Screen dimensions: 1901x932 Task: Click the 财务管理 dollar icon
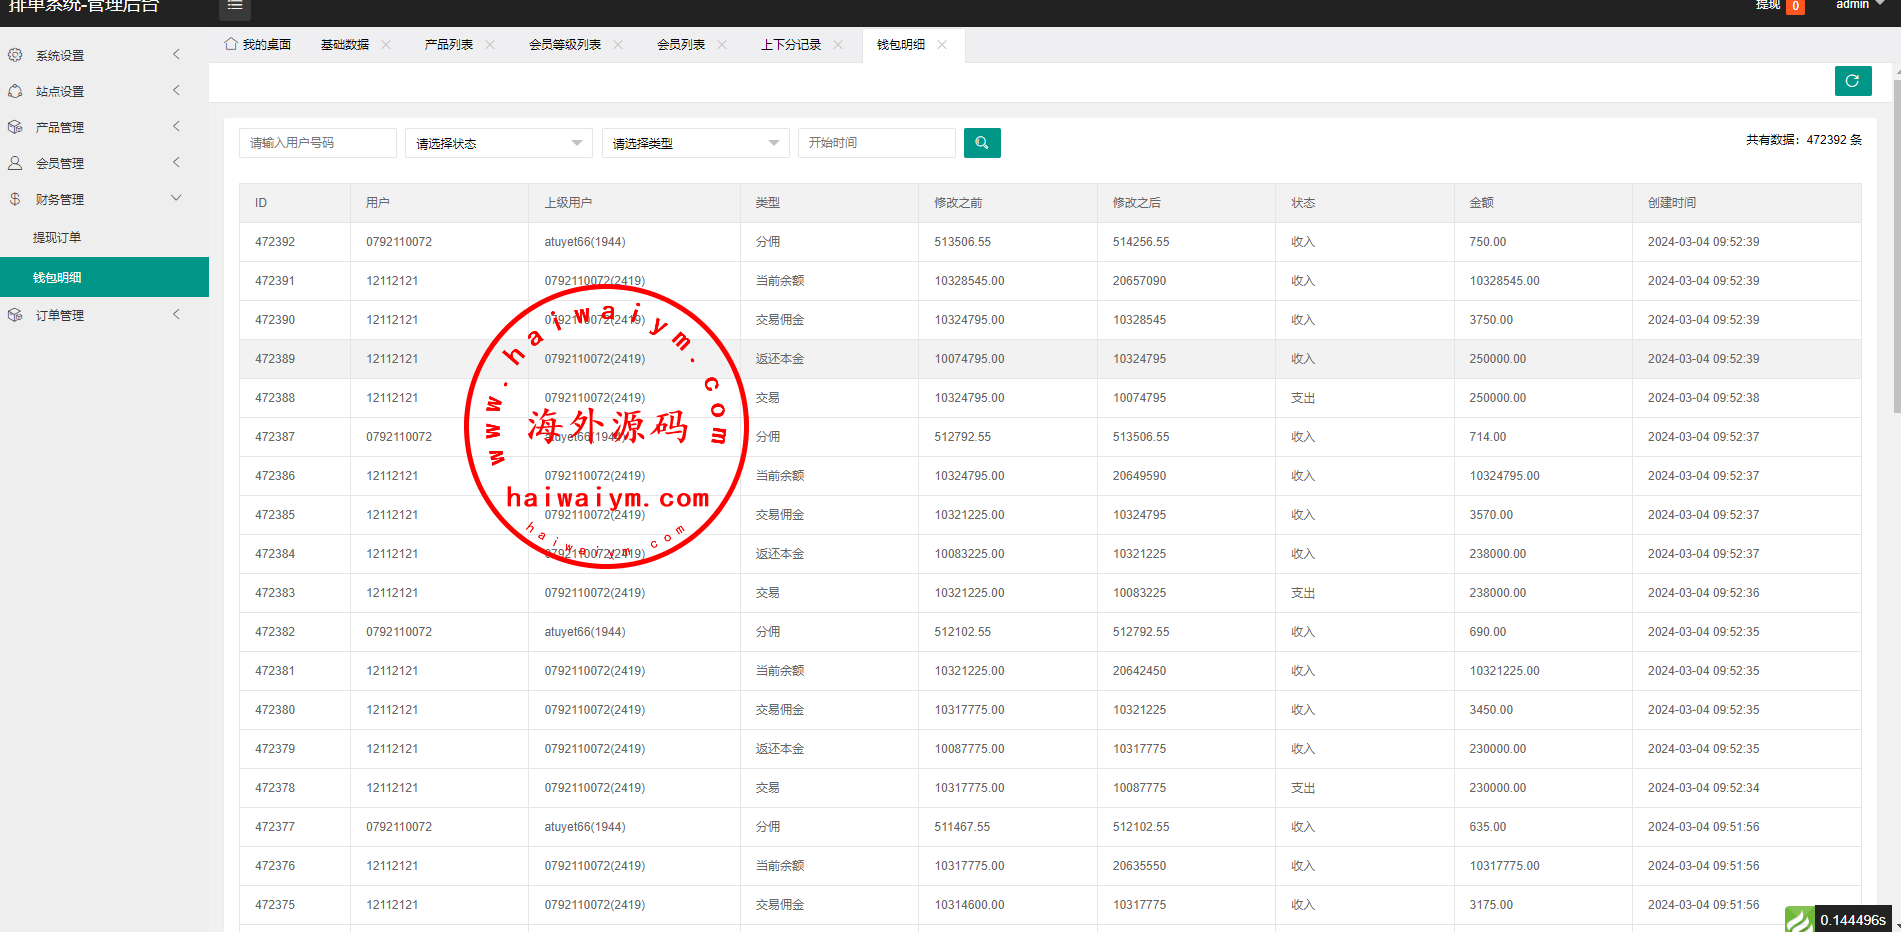[x=15, y=199]
